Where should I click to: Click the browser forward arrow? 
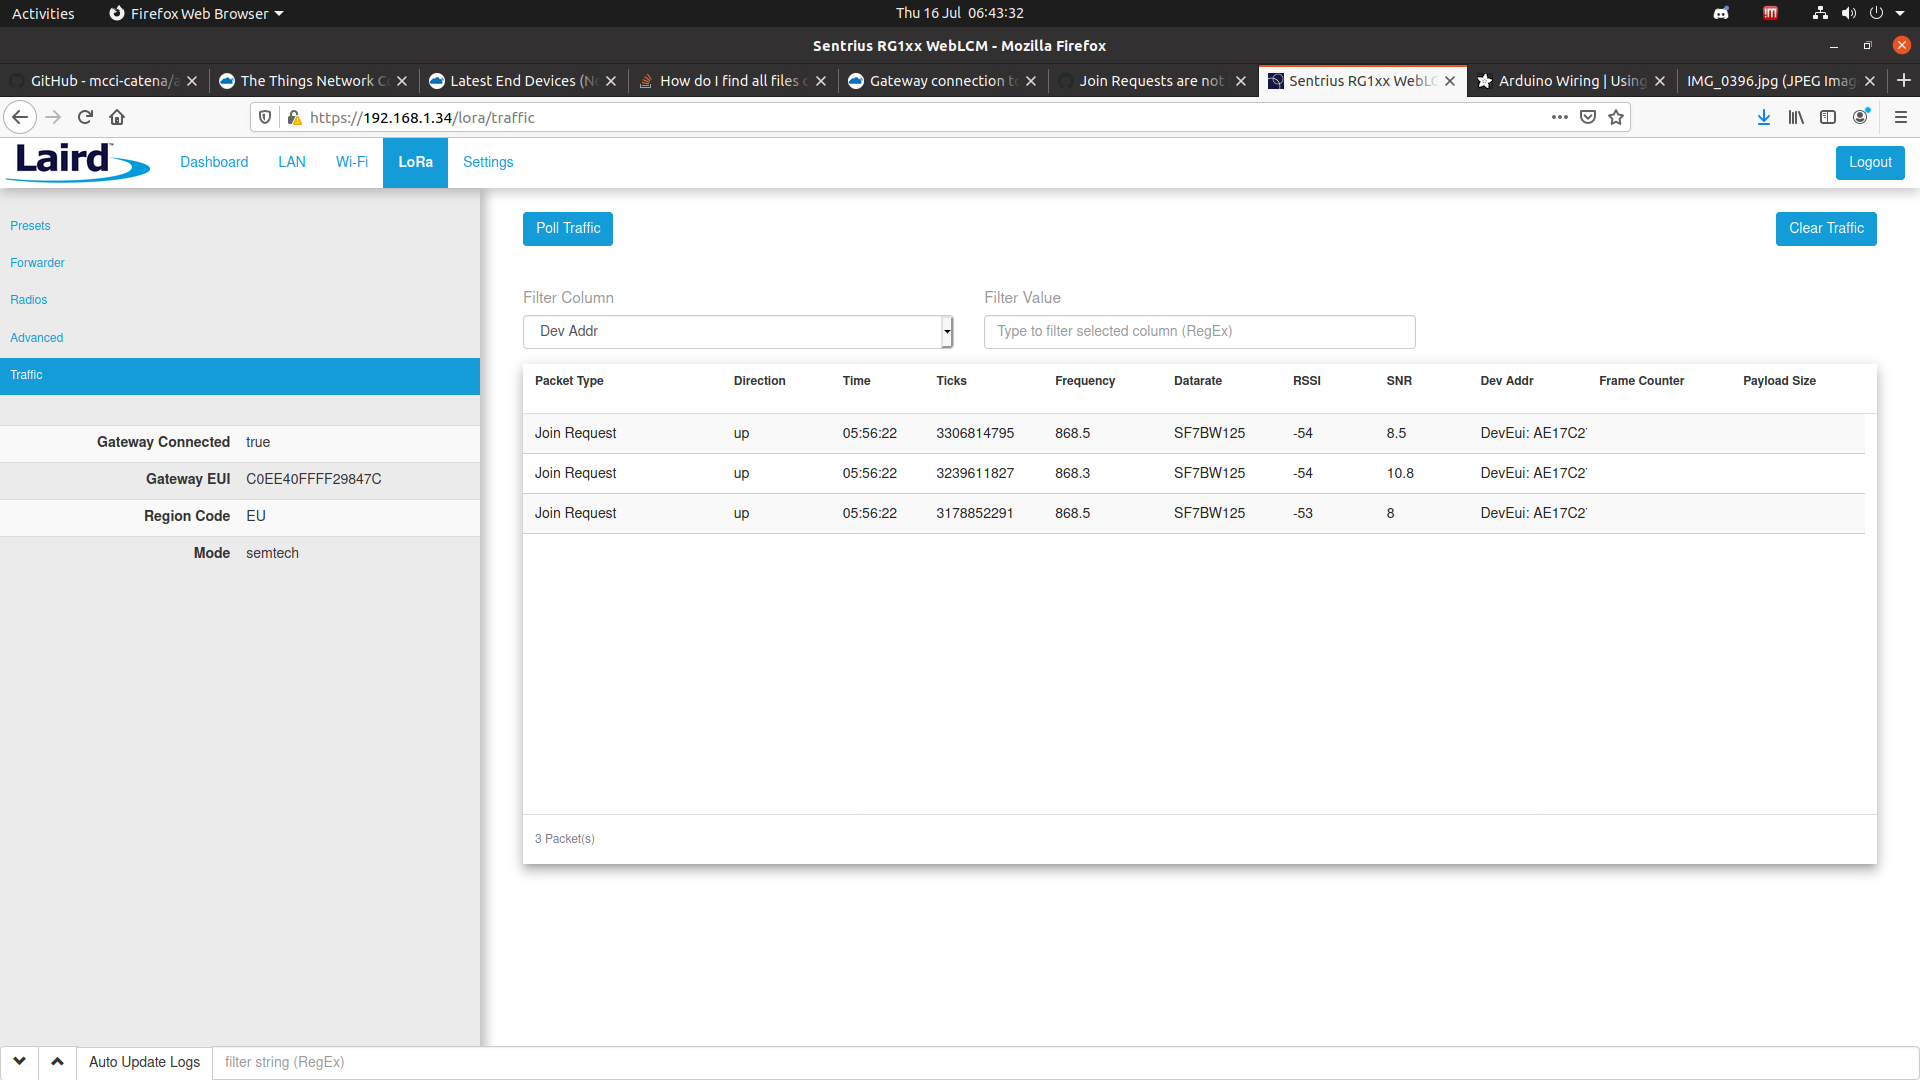point(53,117)
